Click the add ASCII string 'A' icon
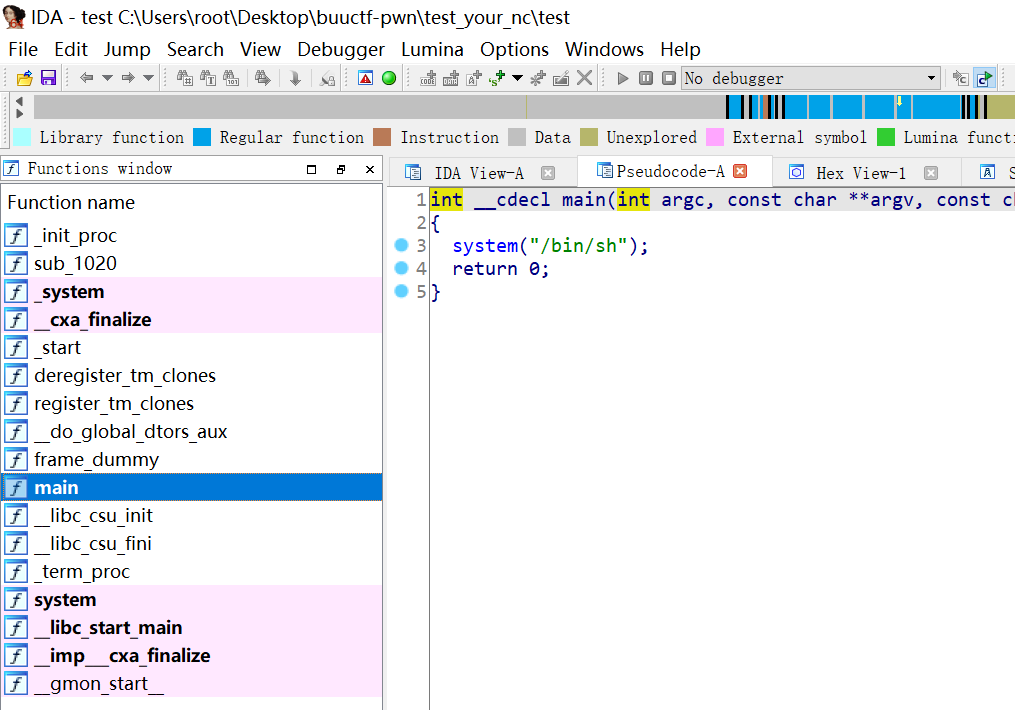Viewport: 1015px width, 710px height. coord(474,78)
